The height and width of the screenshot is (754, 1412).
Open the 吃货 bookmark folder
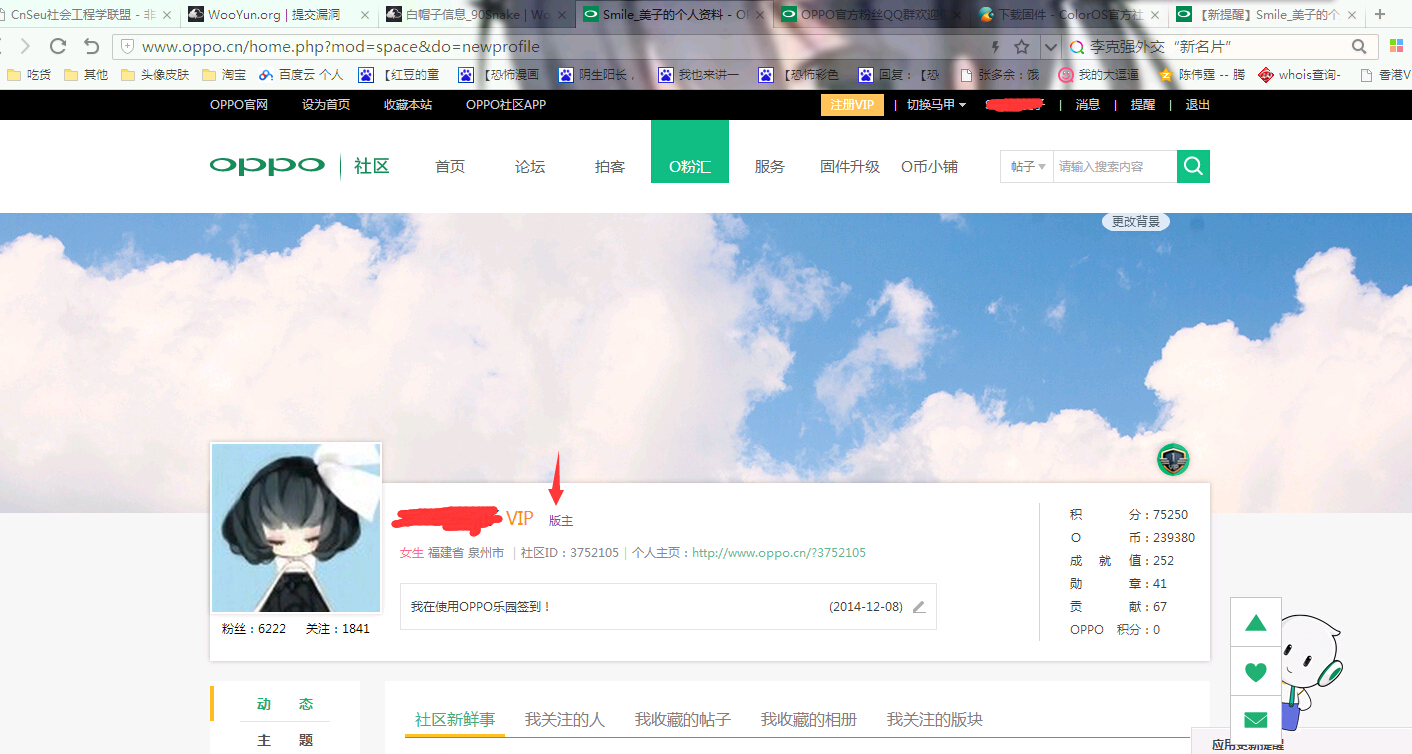click(x=29, y=74)
